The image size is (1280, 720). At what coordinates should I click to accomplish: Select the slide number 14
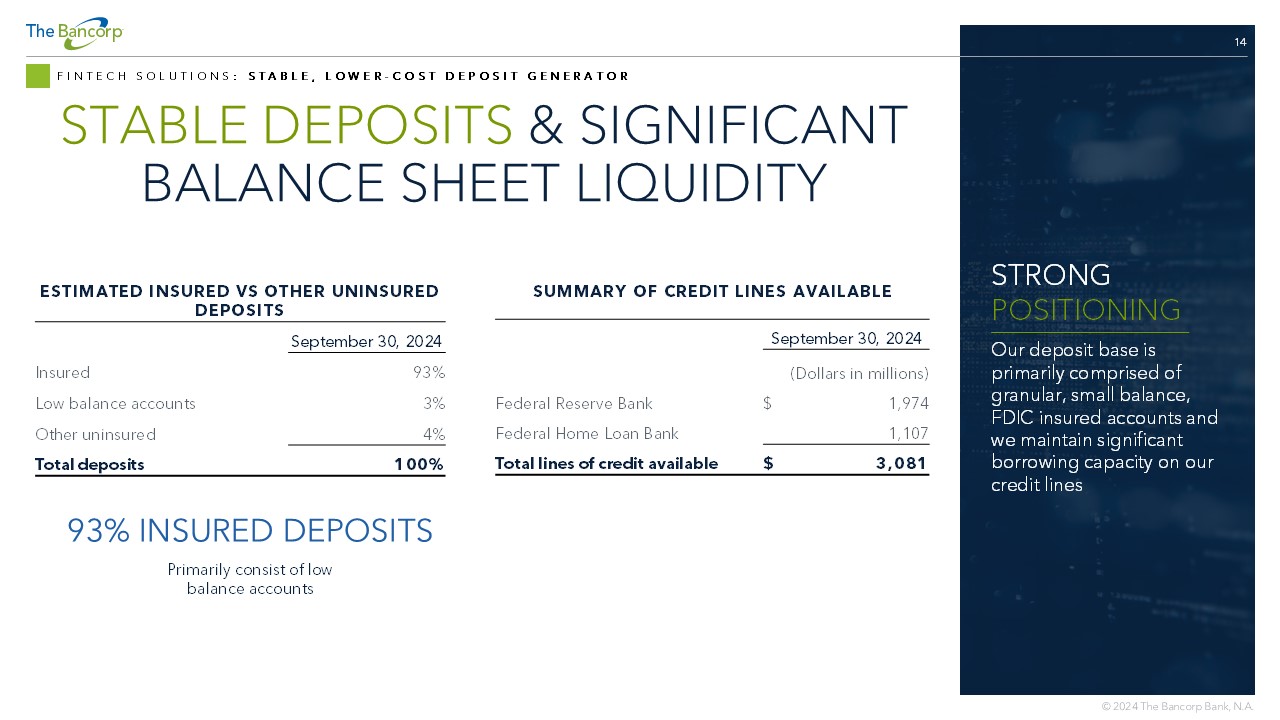click(x=1240, y=42)
